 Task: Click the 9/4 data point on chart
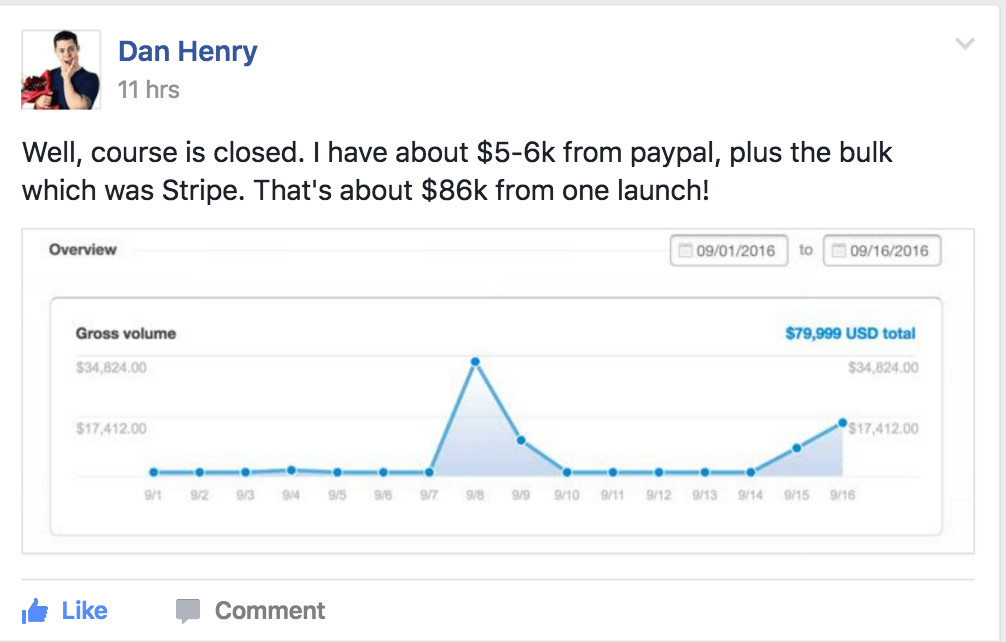coord(291,469)
